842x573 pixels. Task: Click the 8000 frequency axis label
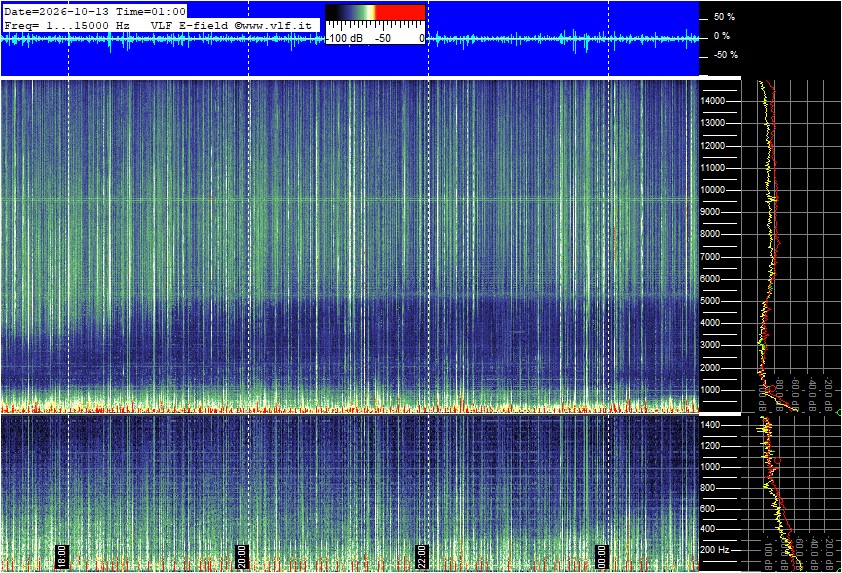[x=710, y=234]
